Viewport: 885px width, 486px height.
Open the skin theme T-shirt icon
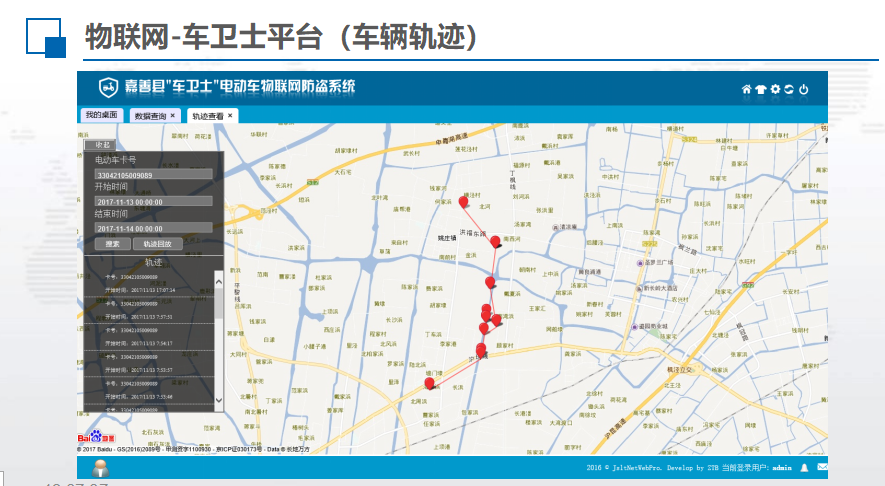pos(761,89)
